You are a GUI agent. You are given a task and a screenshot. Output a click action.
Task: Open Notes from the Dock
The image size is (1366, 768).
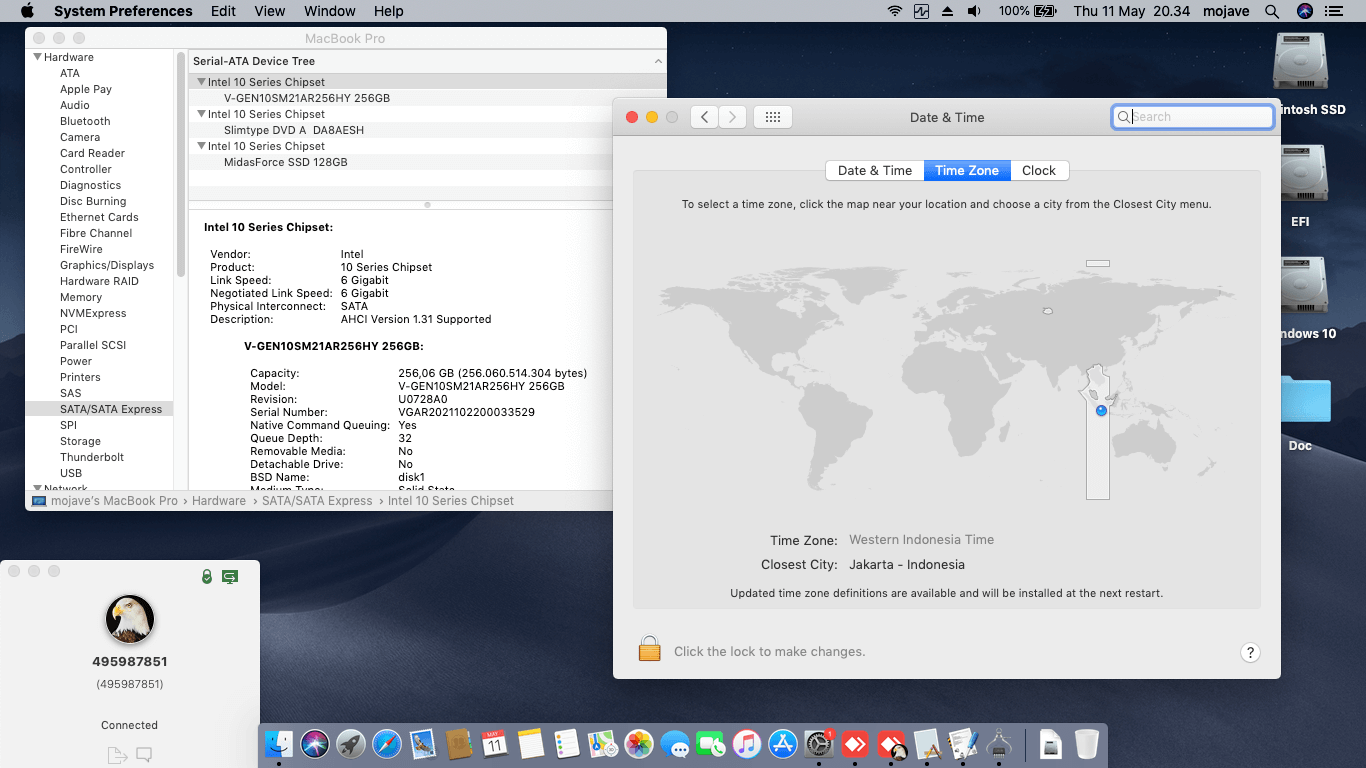(531, 744)
